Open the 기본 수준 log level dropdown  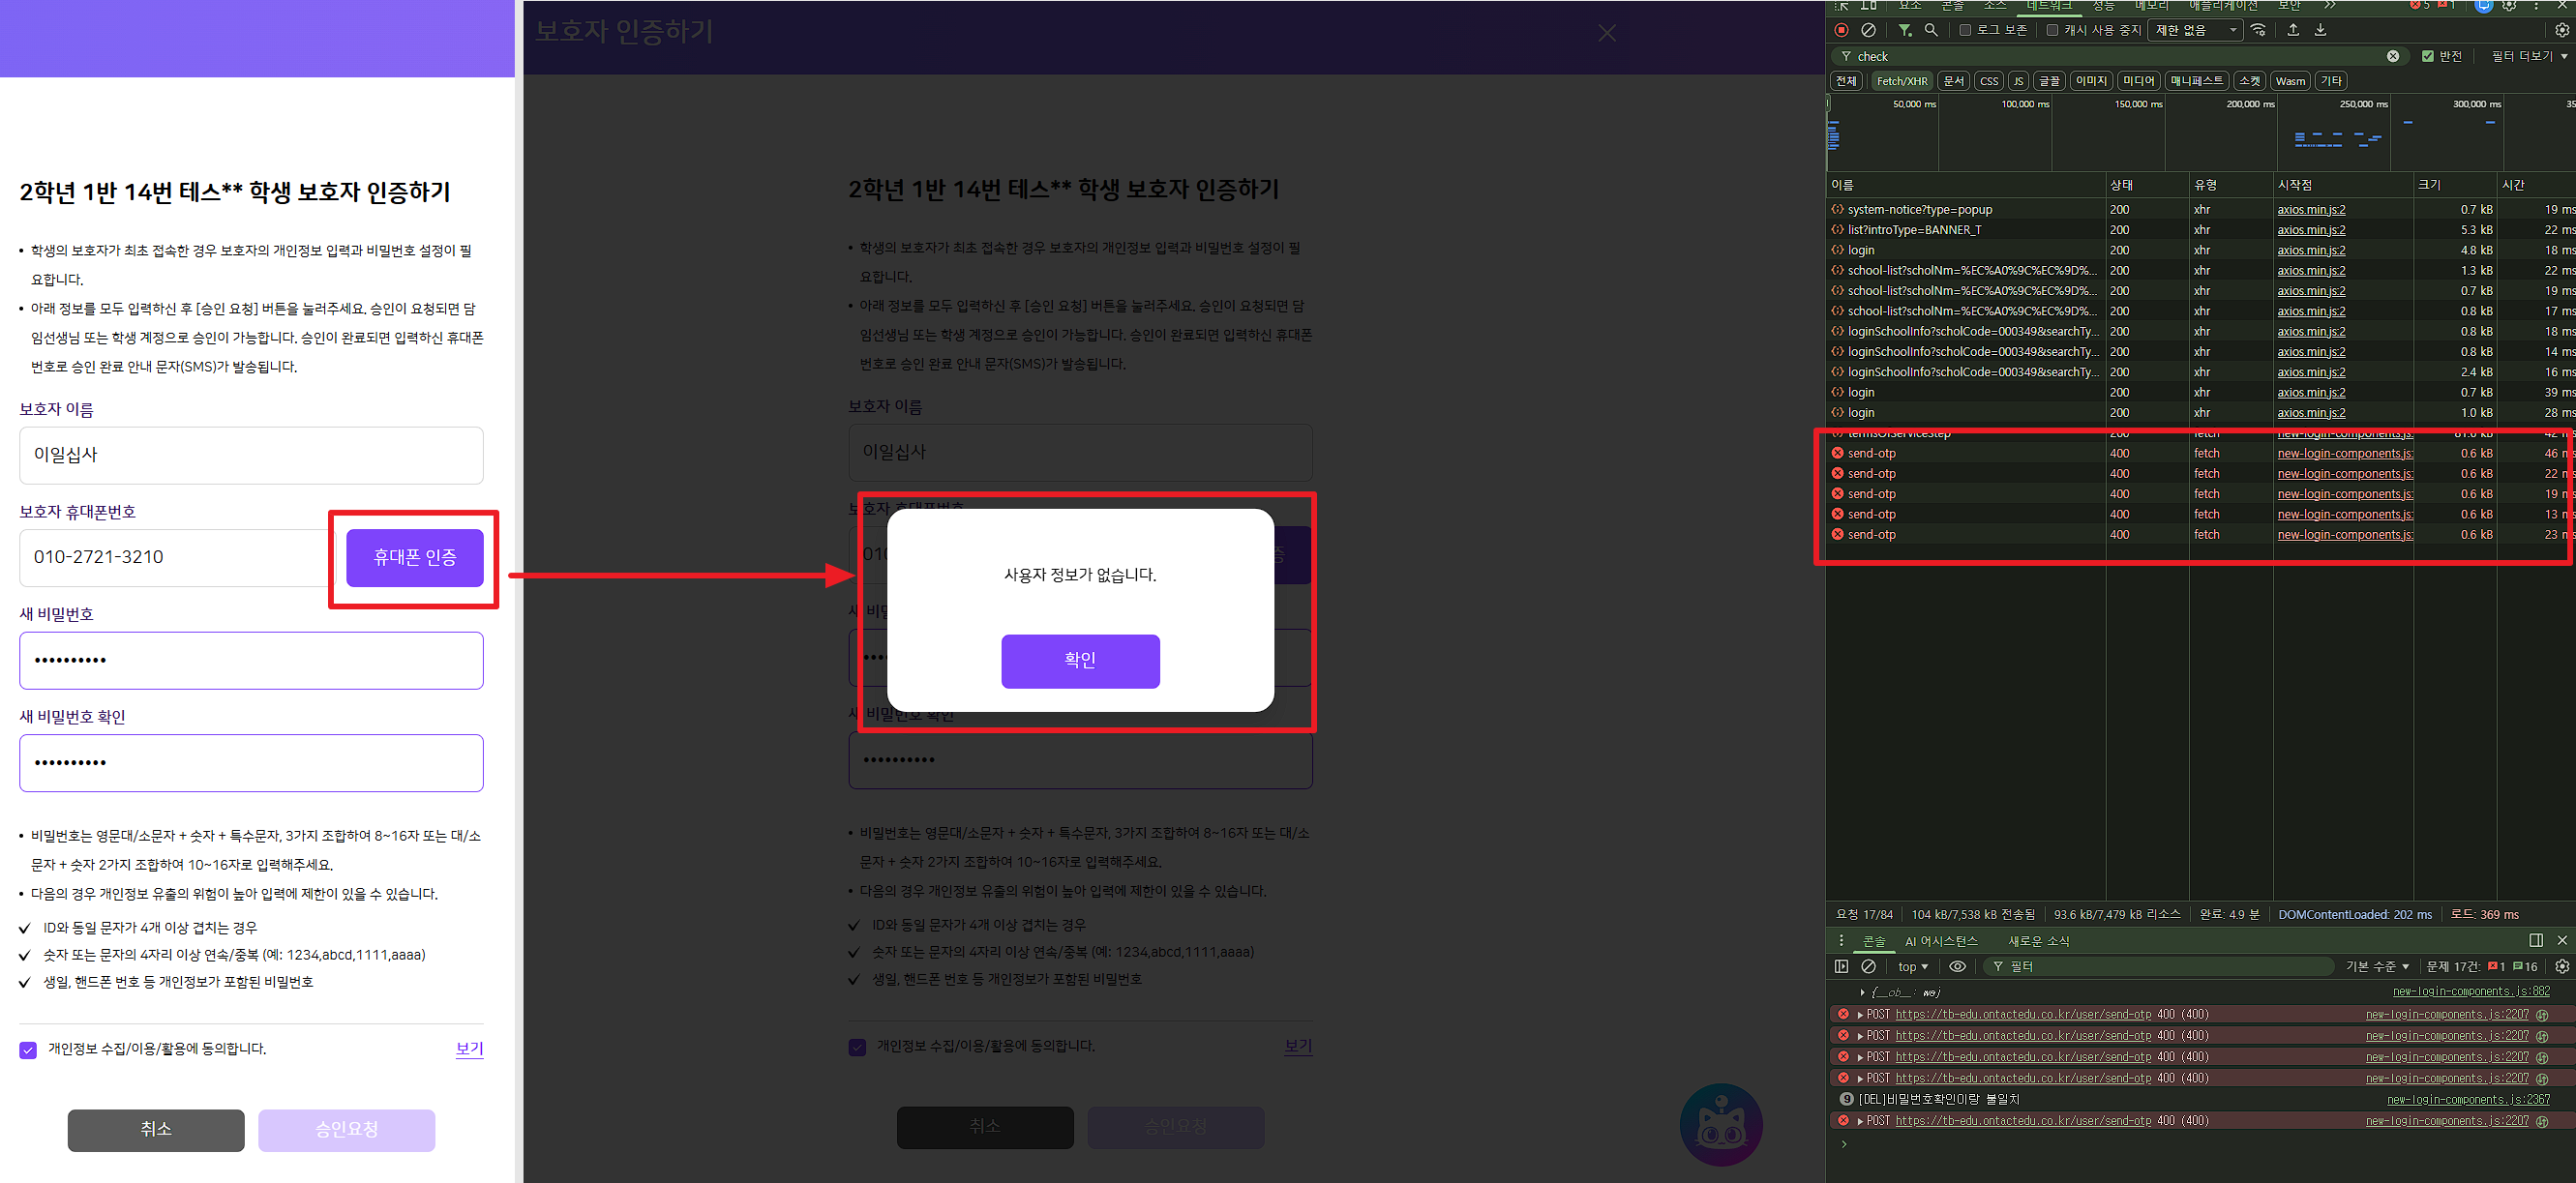pos(2377,966)
